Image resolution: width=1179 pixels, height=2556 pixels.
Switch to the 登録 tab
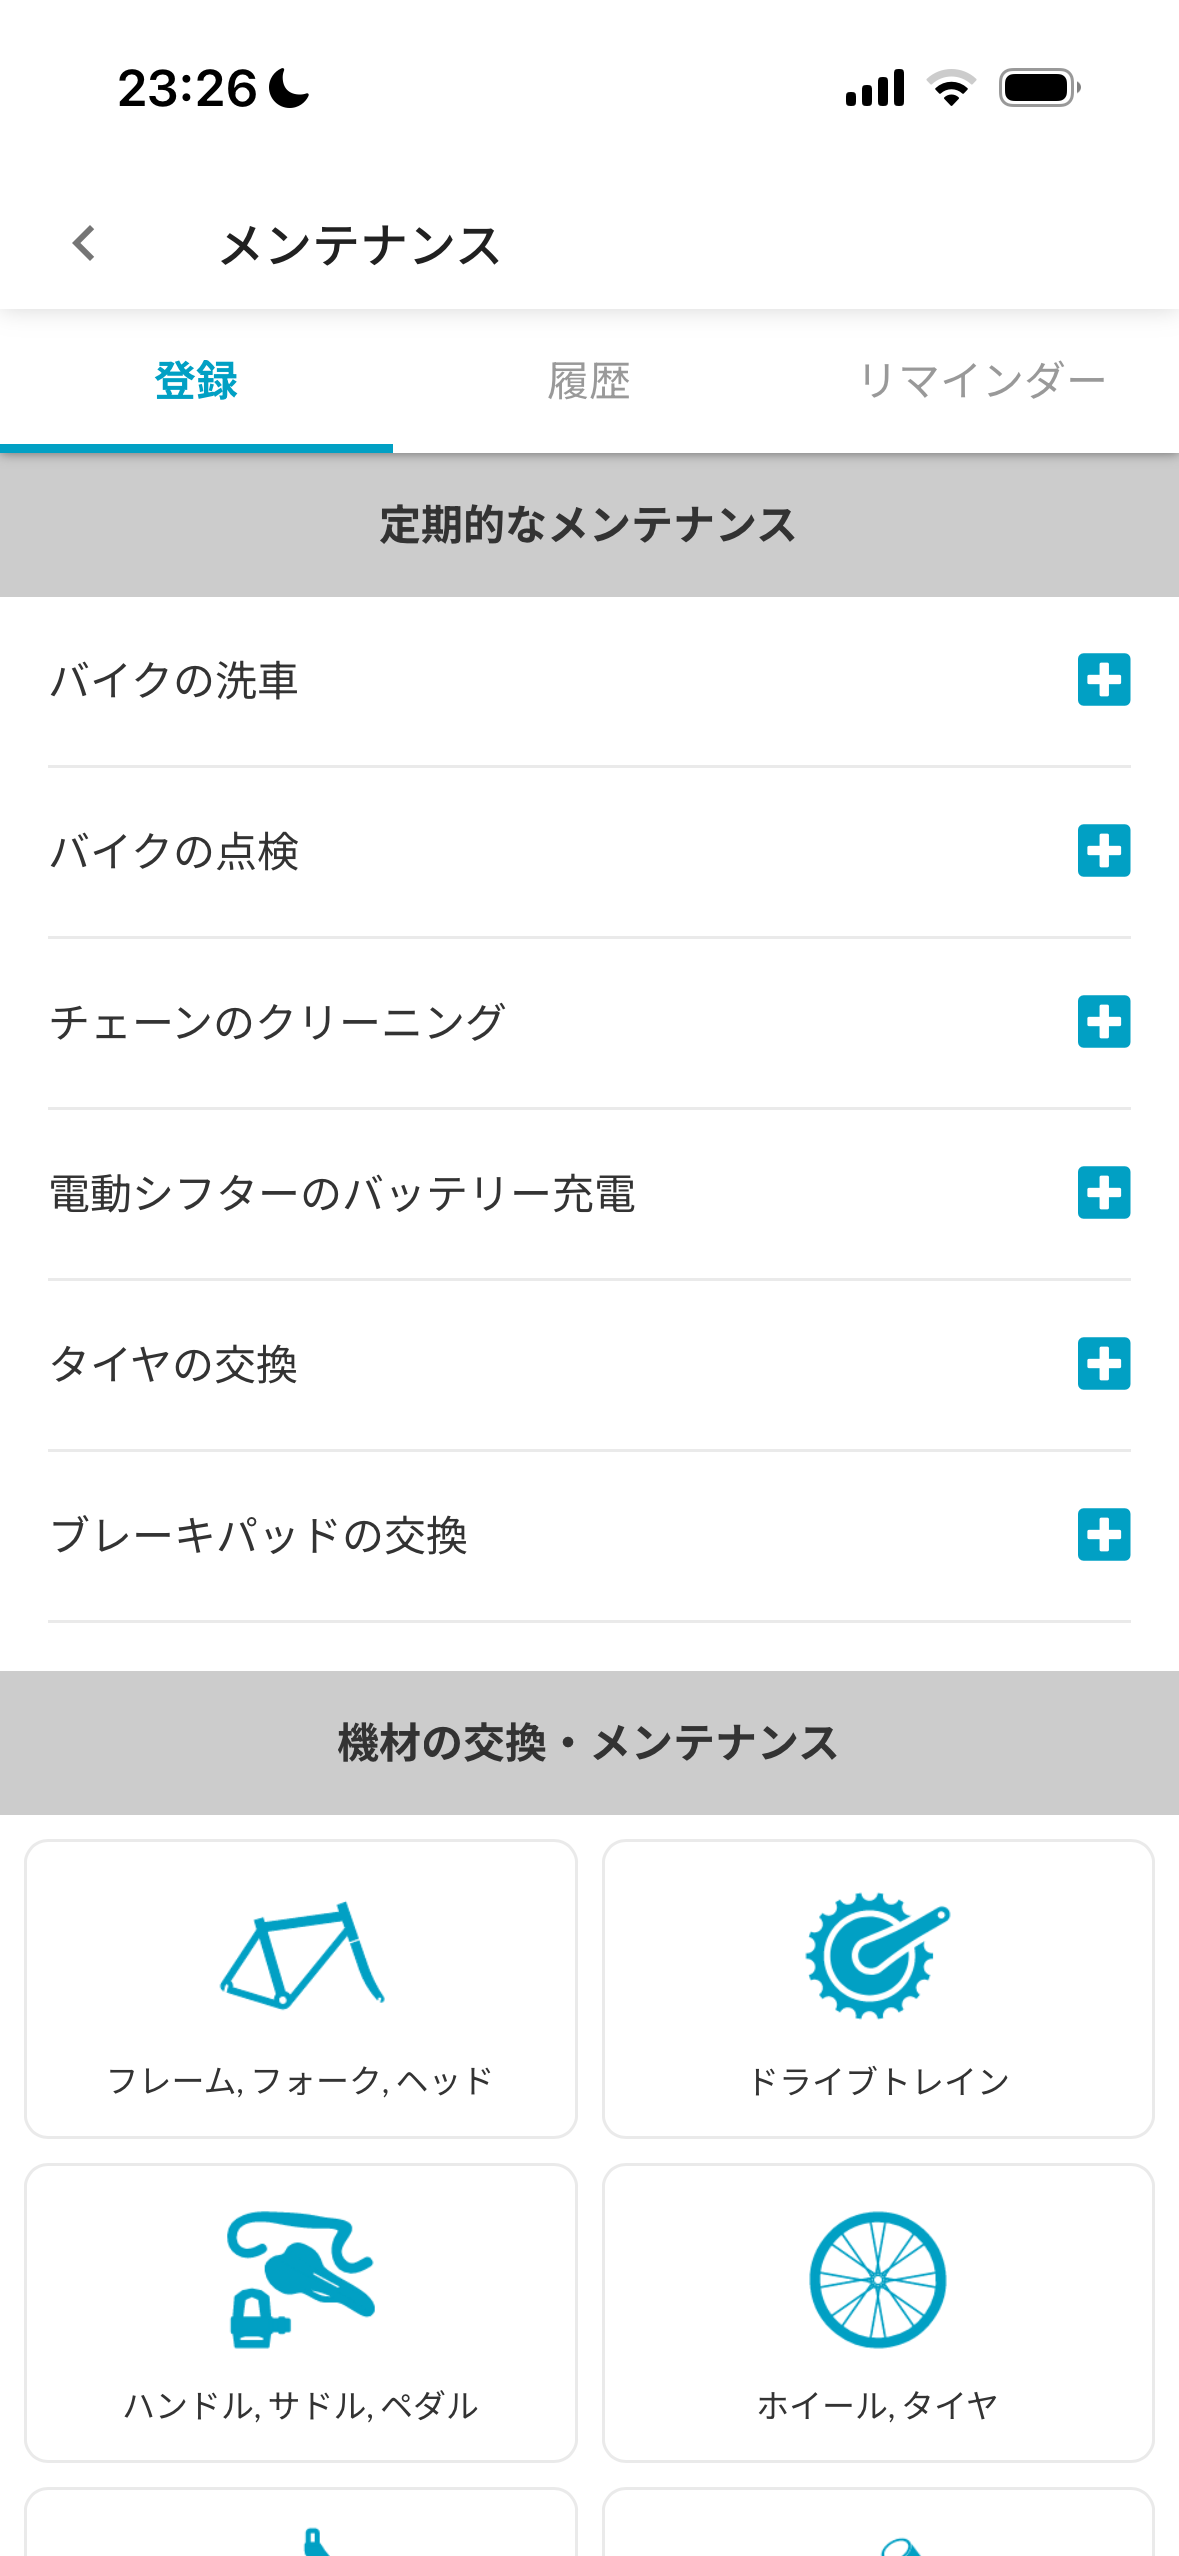196,381
